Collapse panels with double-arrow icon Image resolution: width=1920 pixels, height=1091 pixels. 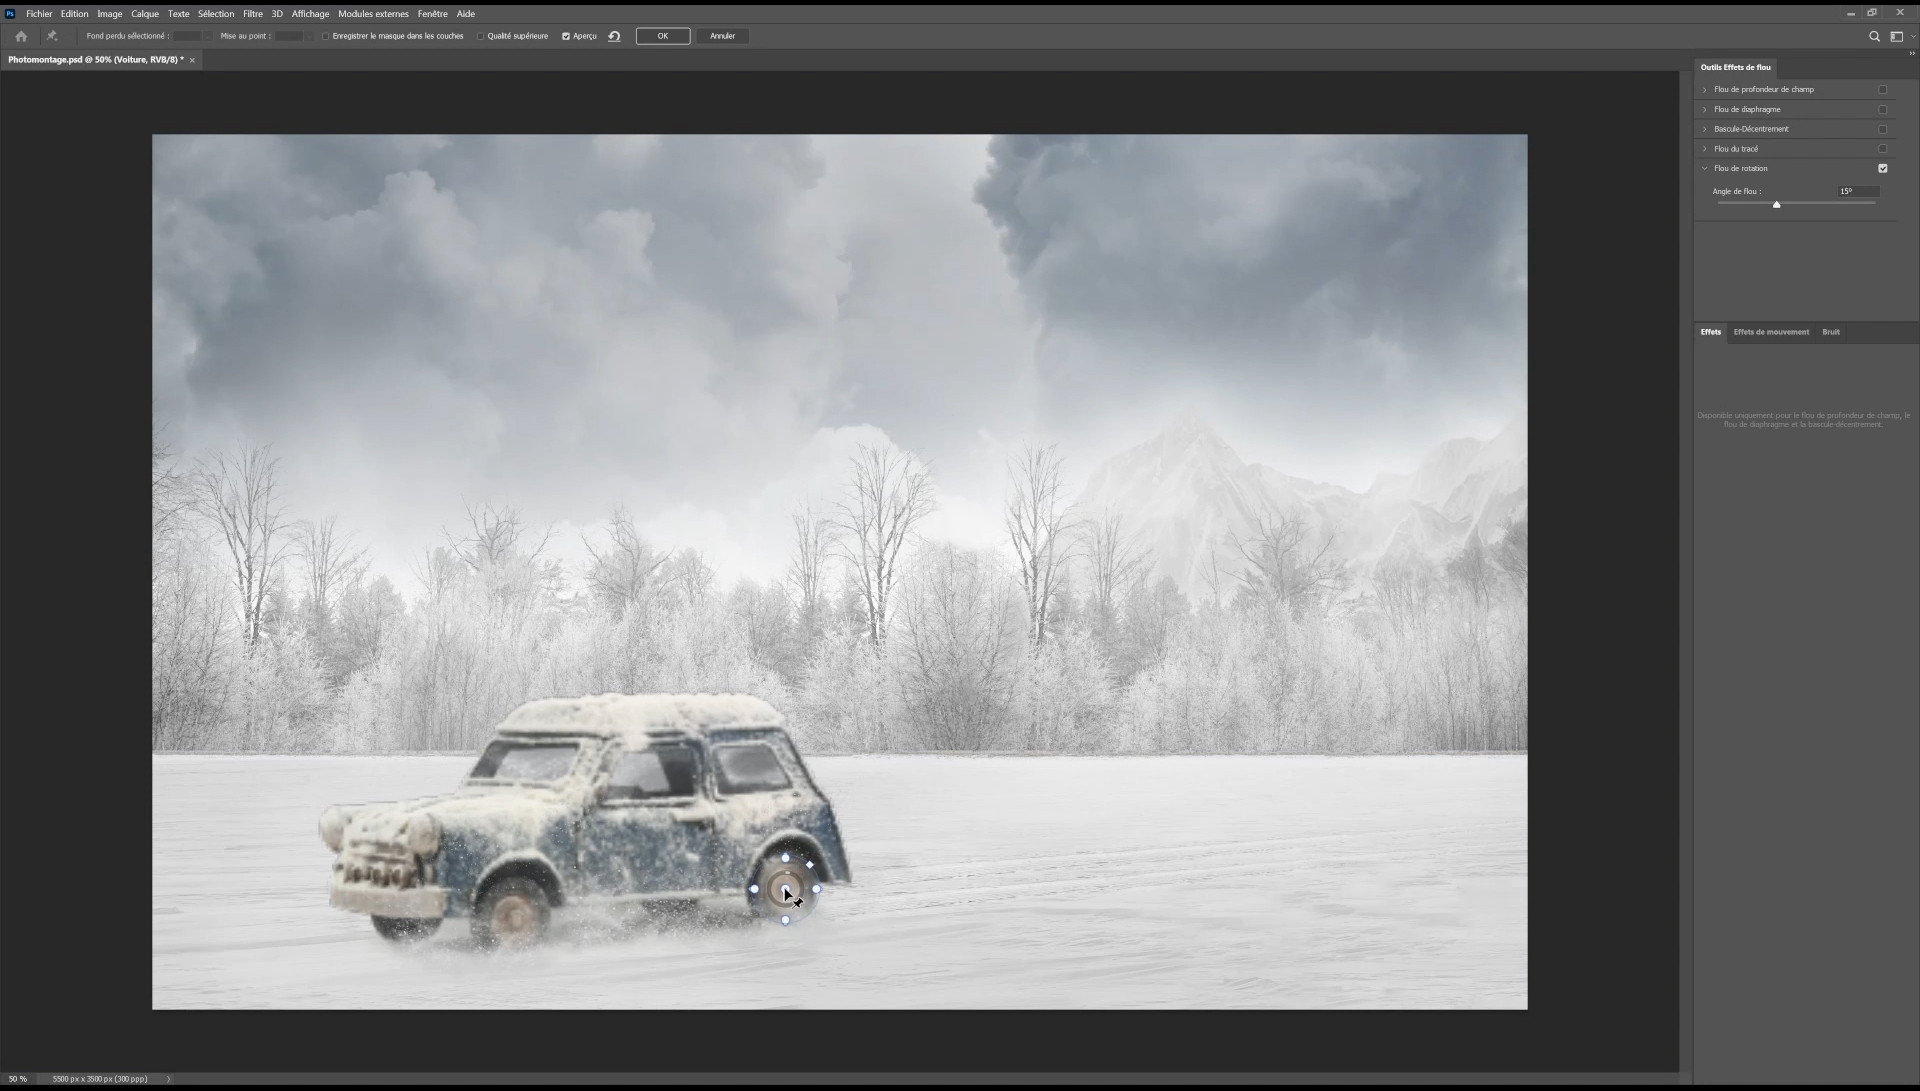point(1912,54)
